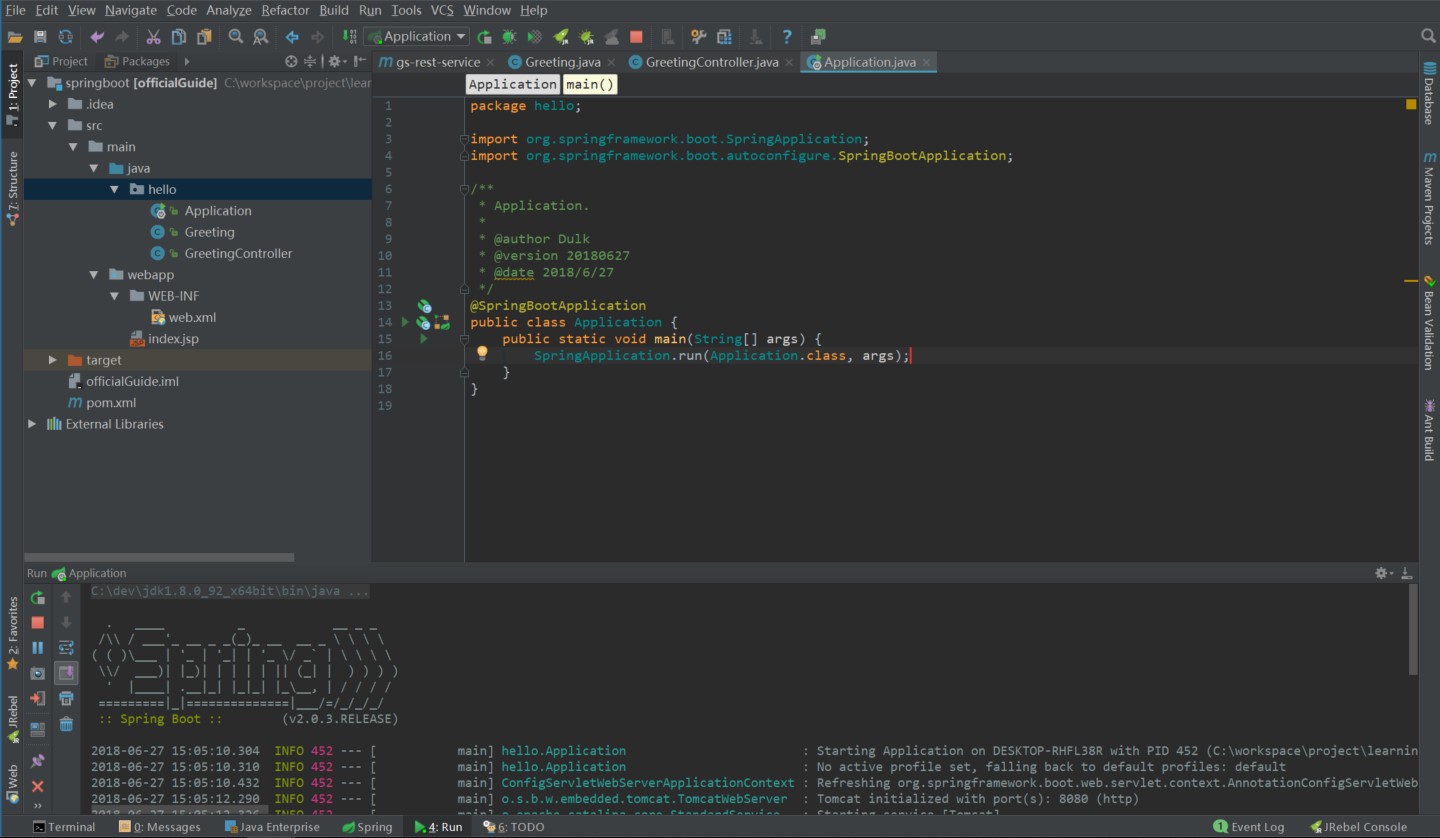Click the scroll-from-source target icon in Project panel
The height and width of the screenshot is (838, 1440).
click(291, 61)
